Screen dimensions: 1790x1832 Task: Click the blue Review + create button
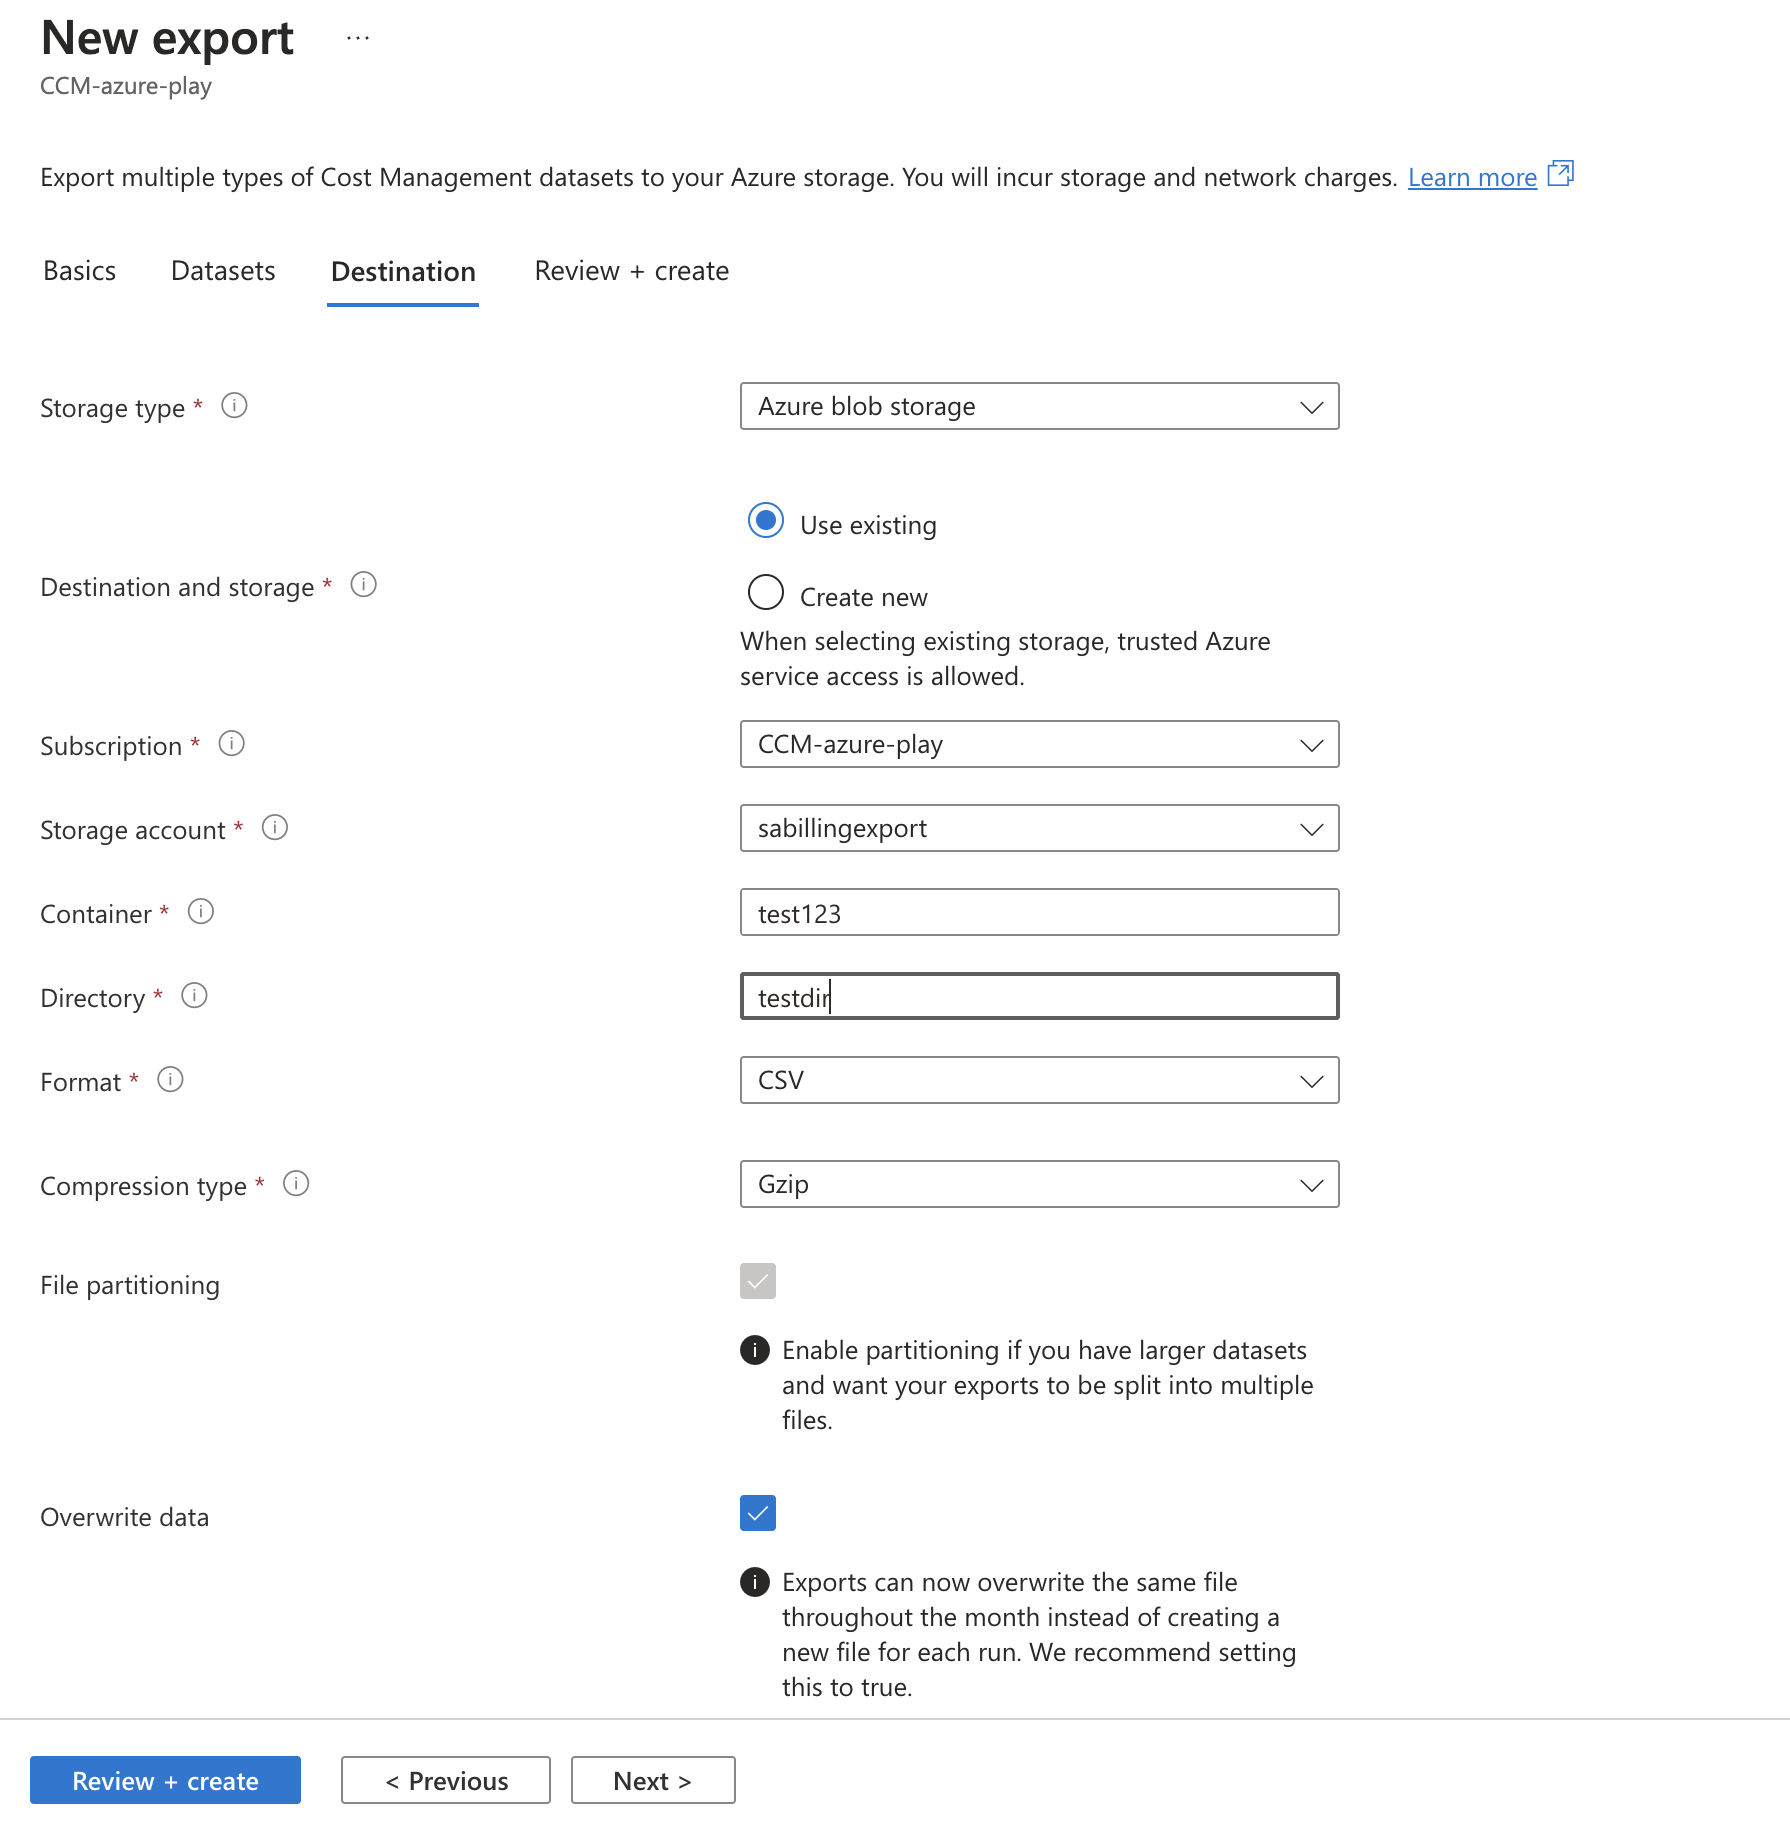point(165,1781)
